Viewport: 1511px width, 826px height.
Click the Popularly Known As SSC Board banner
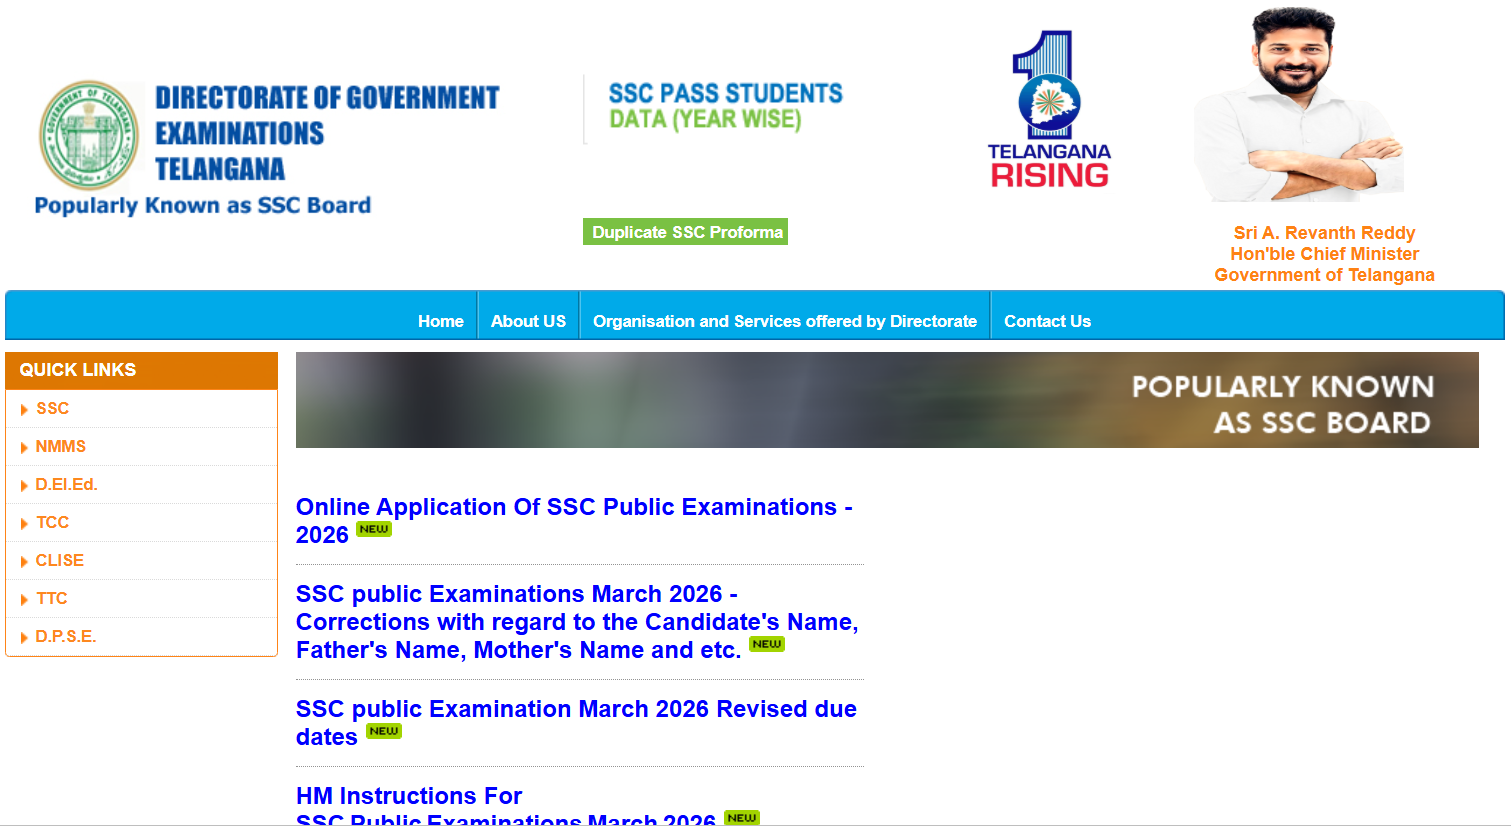885,399
